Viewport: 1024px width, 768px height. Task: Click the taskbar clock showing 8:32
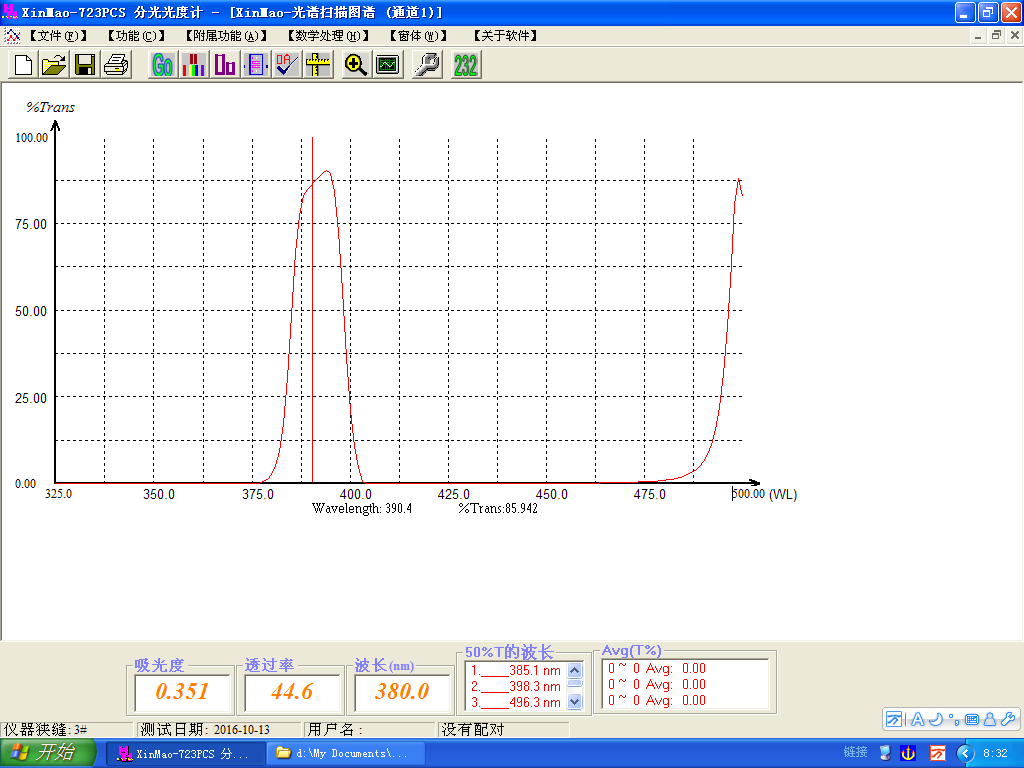click(996, 753)
